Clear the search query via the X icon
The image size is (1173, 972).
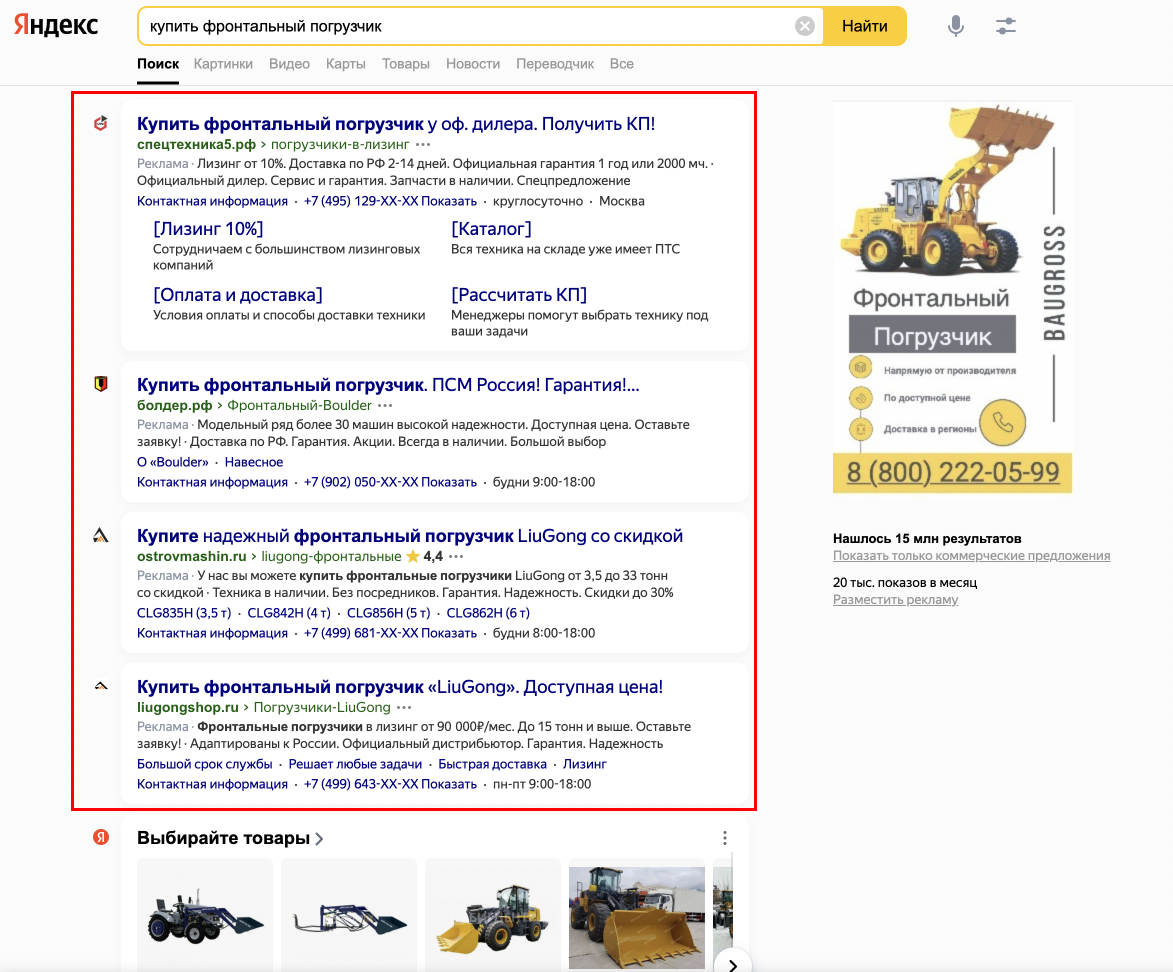pyautogui.click(x=804, y=25)
